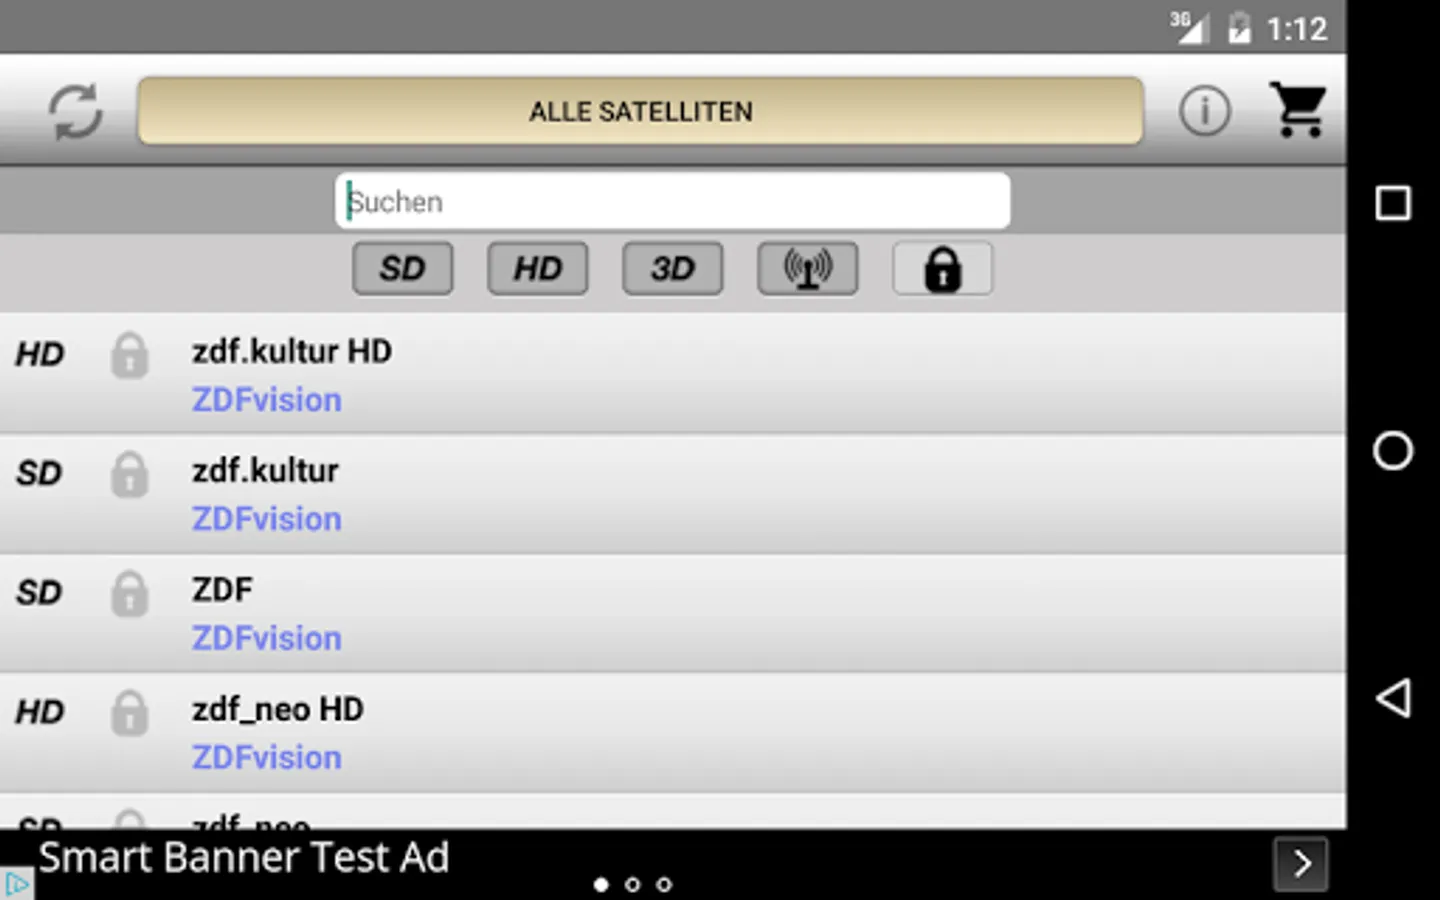Open the ALLE SATELLITEN selector
This screenshot has height=900, width=1440.
tap(640, 111)
